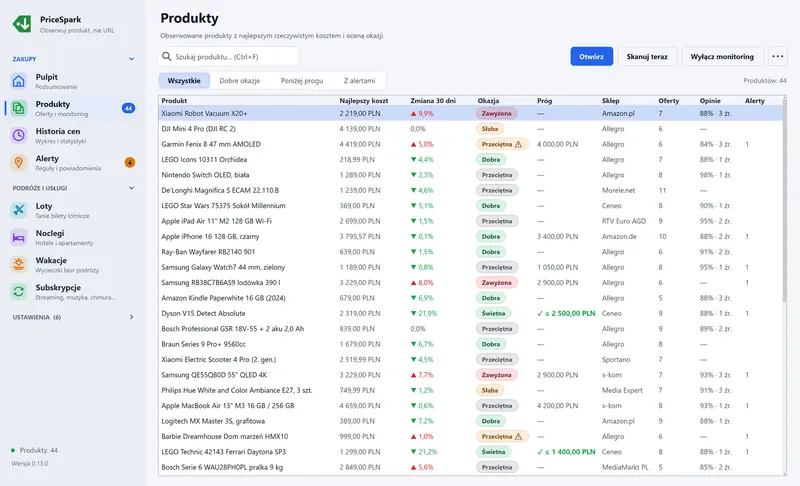Click the search magnifier icon
The image size is (800, 486).
pyautogui.click(x=166, y=56)
